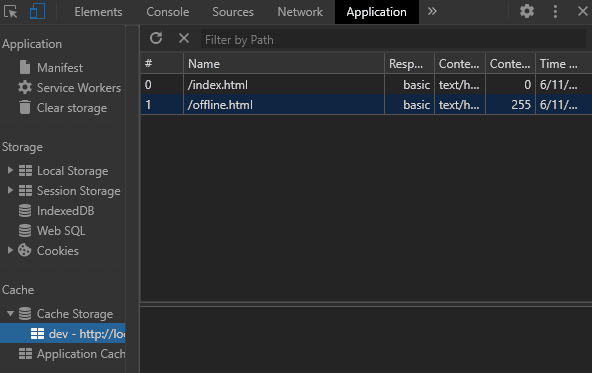Collapse the Cache Storage tree
Image resolution: width=592 pixels, height=373 pixels.
coord(10,313)
